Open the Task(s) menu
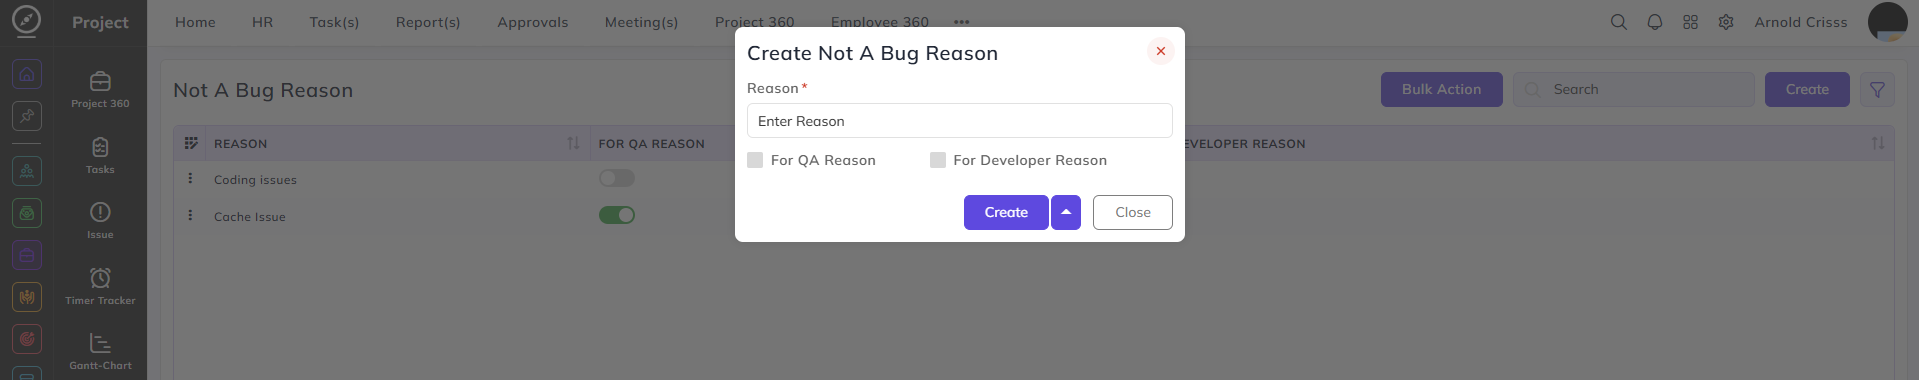This screenshot has height=380, width=1919. click(334, 22)
